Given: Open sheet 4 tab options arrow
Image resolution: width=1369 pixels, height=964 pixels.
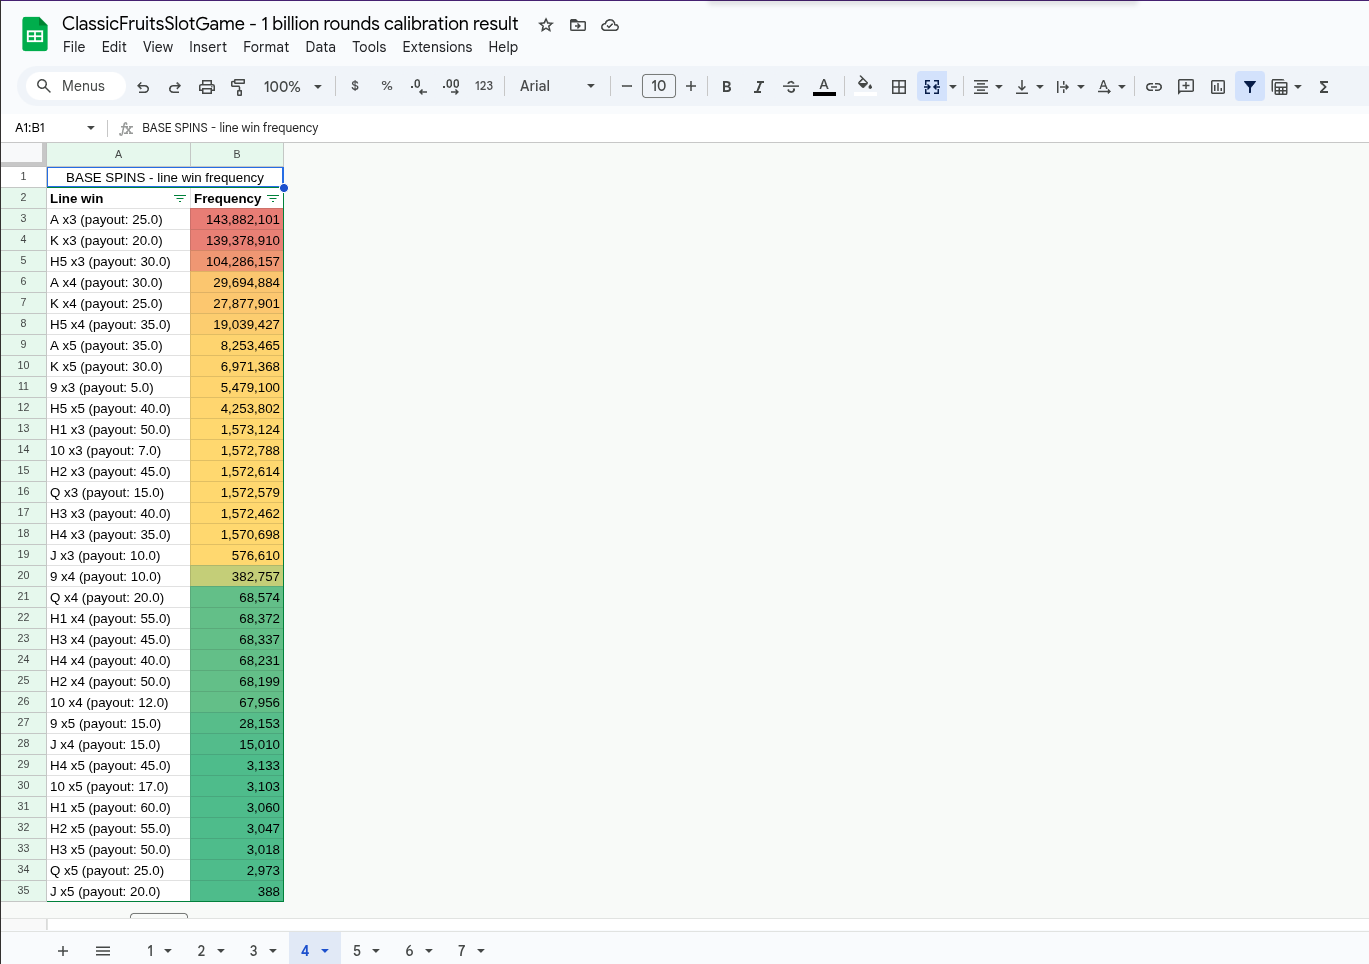Looking at the screenshot, I should pyautogui.click(x=325, y=951).
